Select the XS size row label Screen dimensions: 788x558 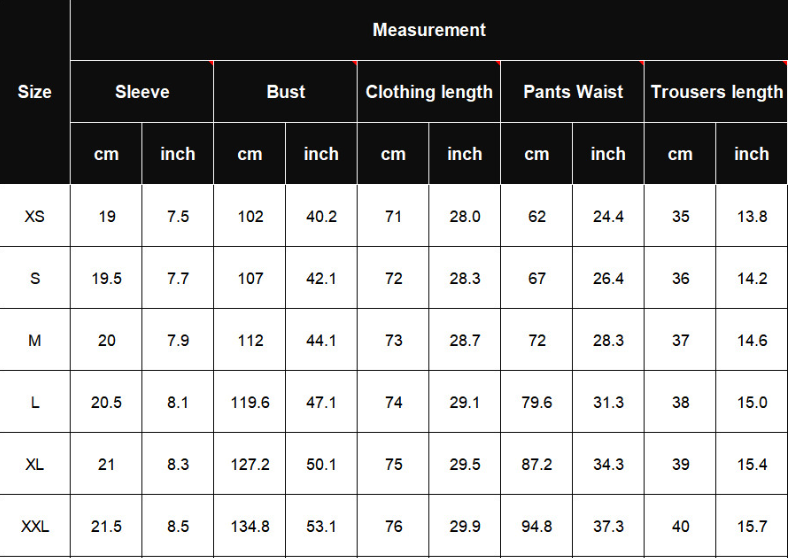(x=35, y=216)
